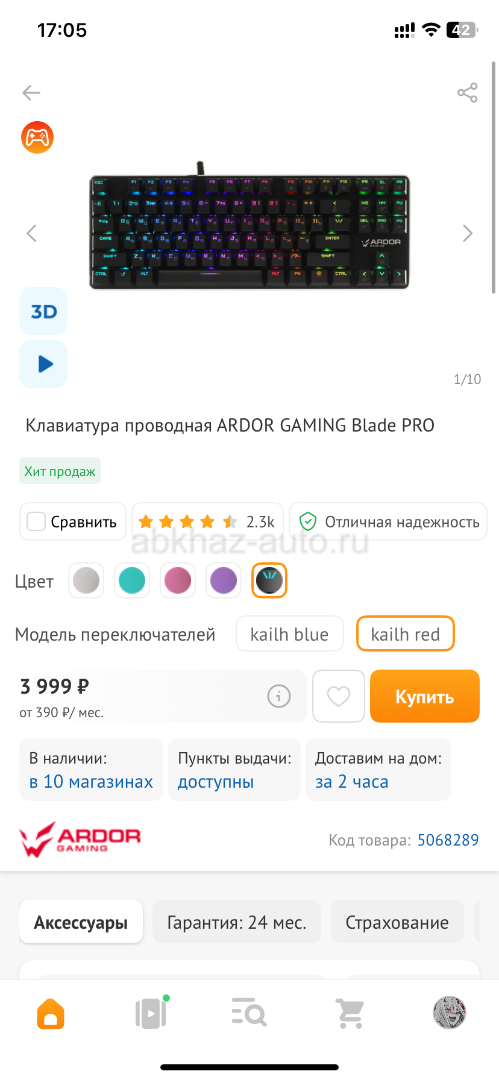Show previous product image arrow
Screen dimensions: 499x1080
tap(31, 233)
